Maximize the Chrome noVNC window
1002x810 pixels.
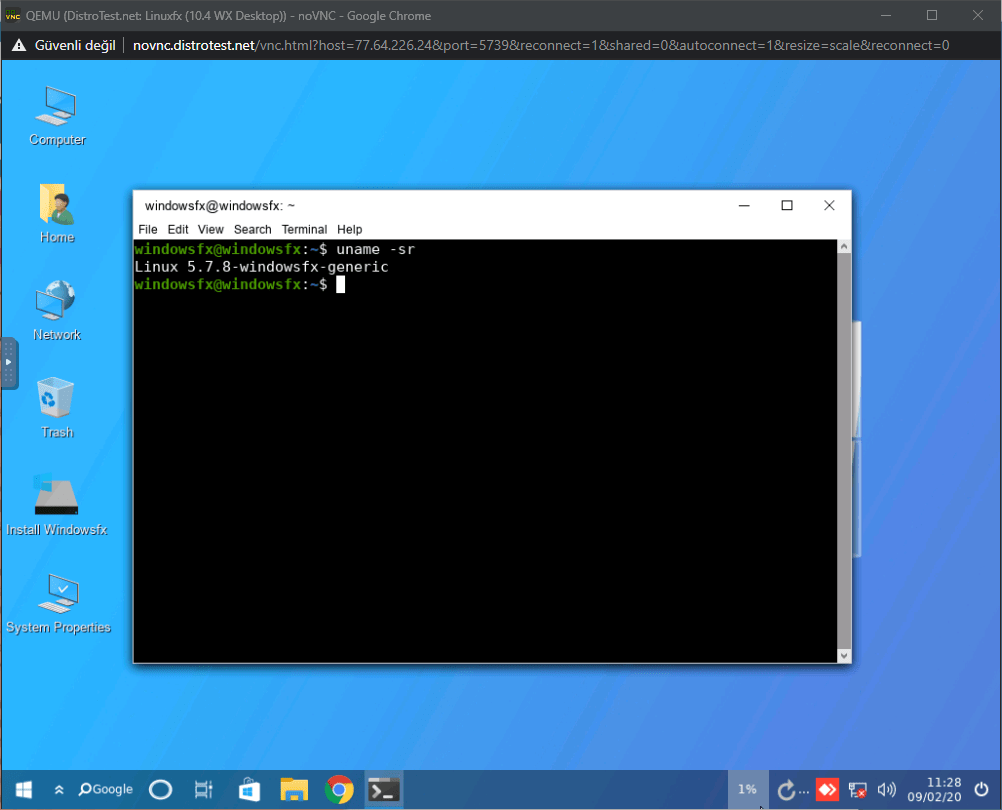(932, 15)
